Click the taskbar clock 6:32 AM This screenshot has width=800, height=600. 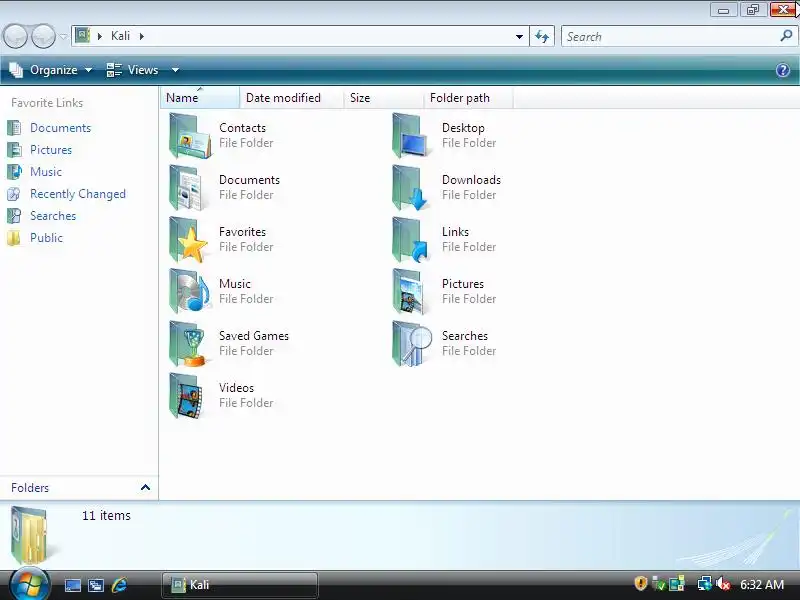762,584
